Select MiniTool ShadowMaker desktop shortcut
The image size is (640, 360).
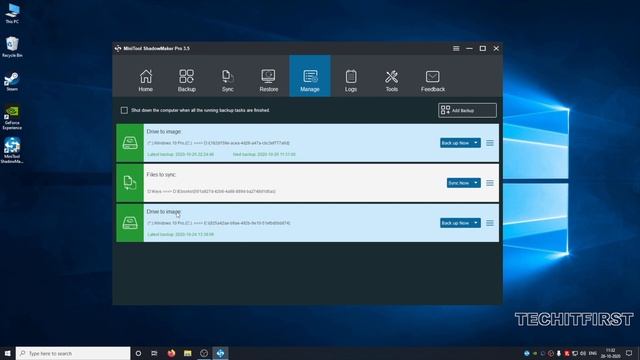[x=12, y=150]
